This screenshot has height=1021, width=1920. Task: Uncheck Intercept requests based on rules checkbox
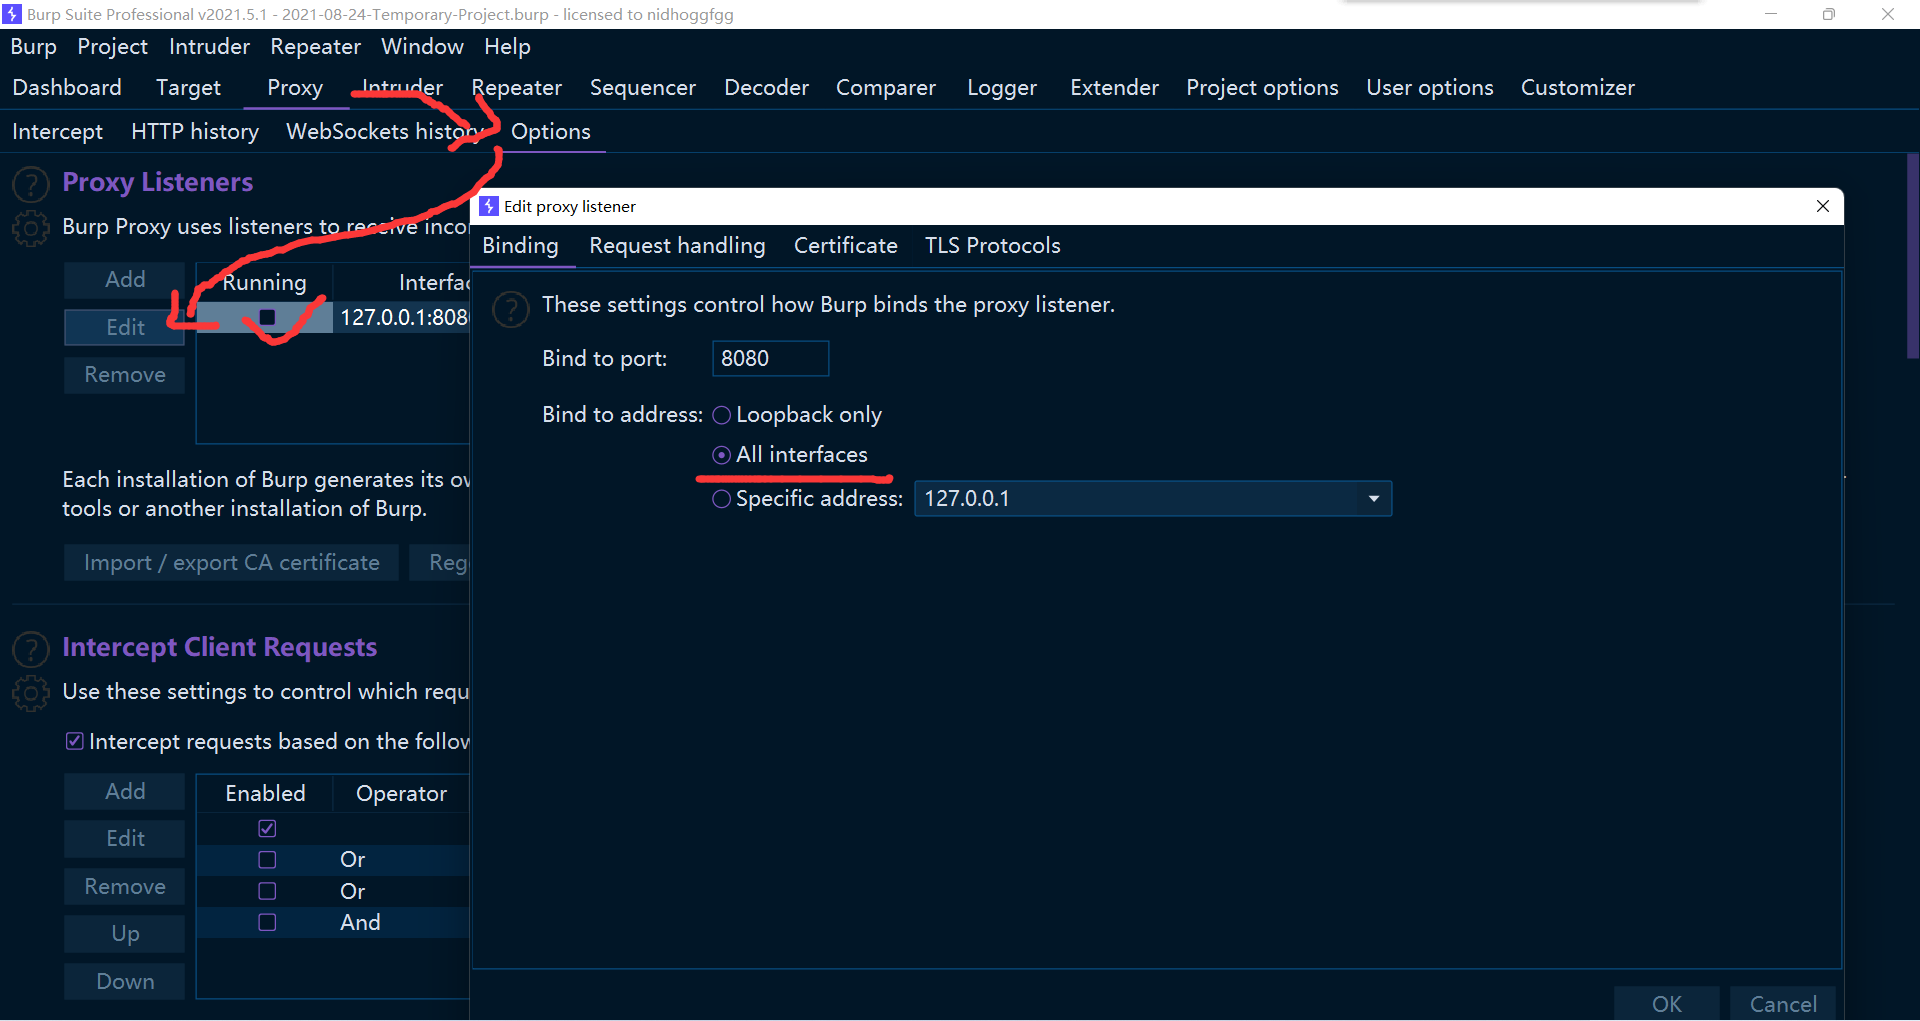pyautogui.click(x=75, y=741)
